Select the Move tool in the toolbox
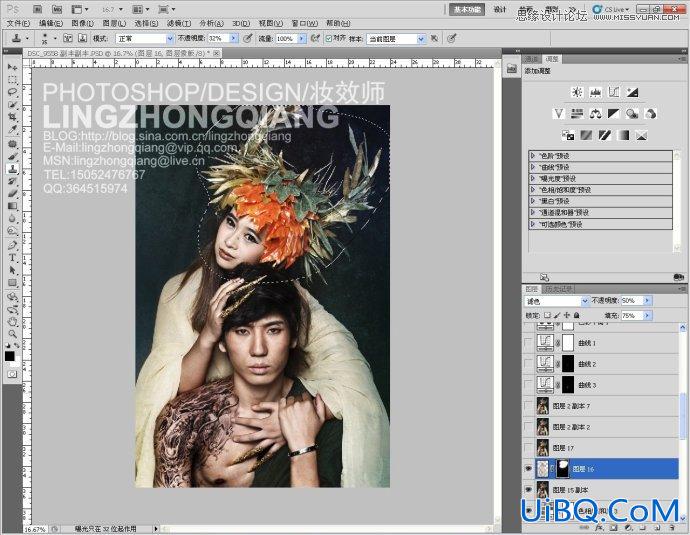Screen dimensions: 690x535 pyautogui.click(x=12, y=67)
